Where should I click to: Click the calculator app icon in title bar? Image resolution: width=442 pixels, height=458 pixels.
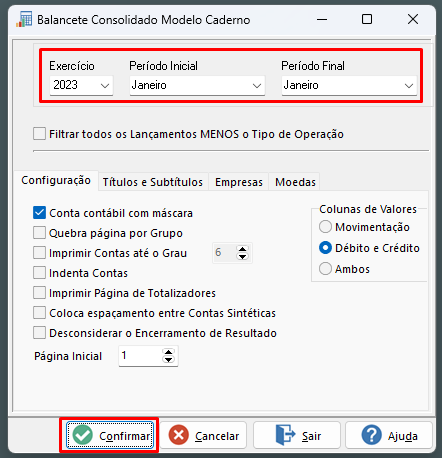click(24, 19)
